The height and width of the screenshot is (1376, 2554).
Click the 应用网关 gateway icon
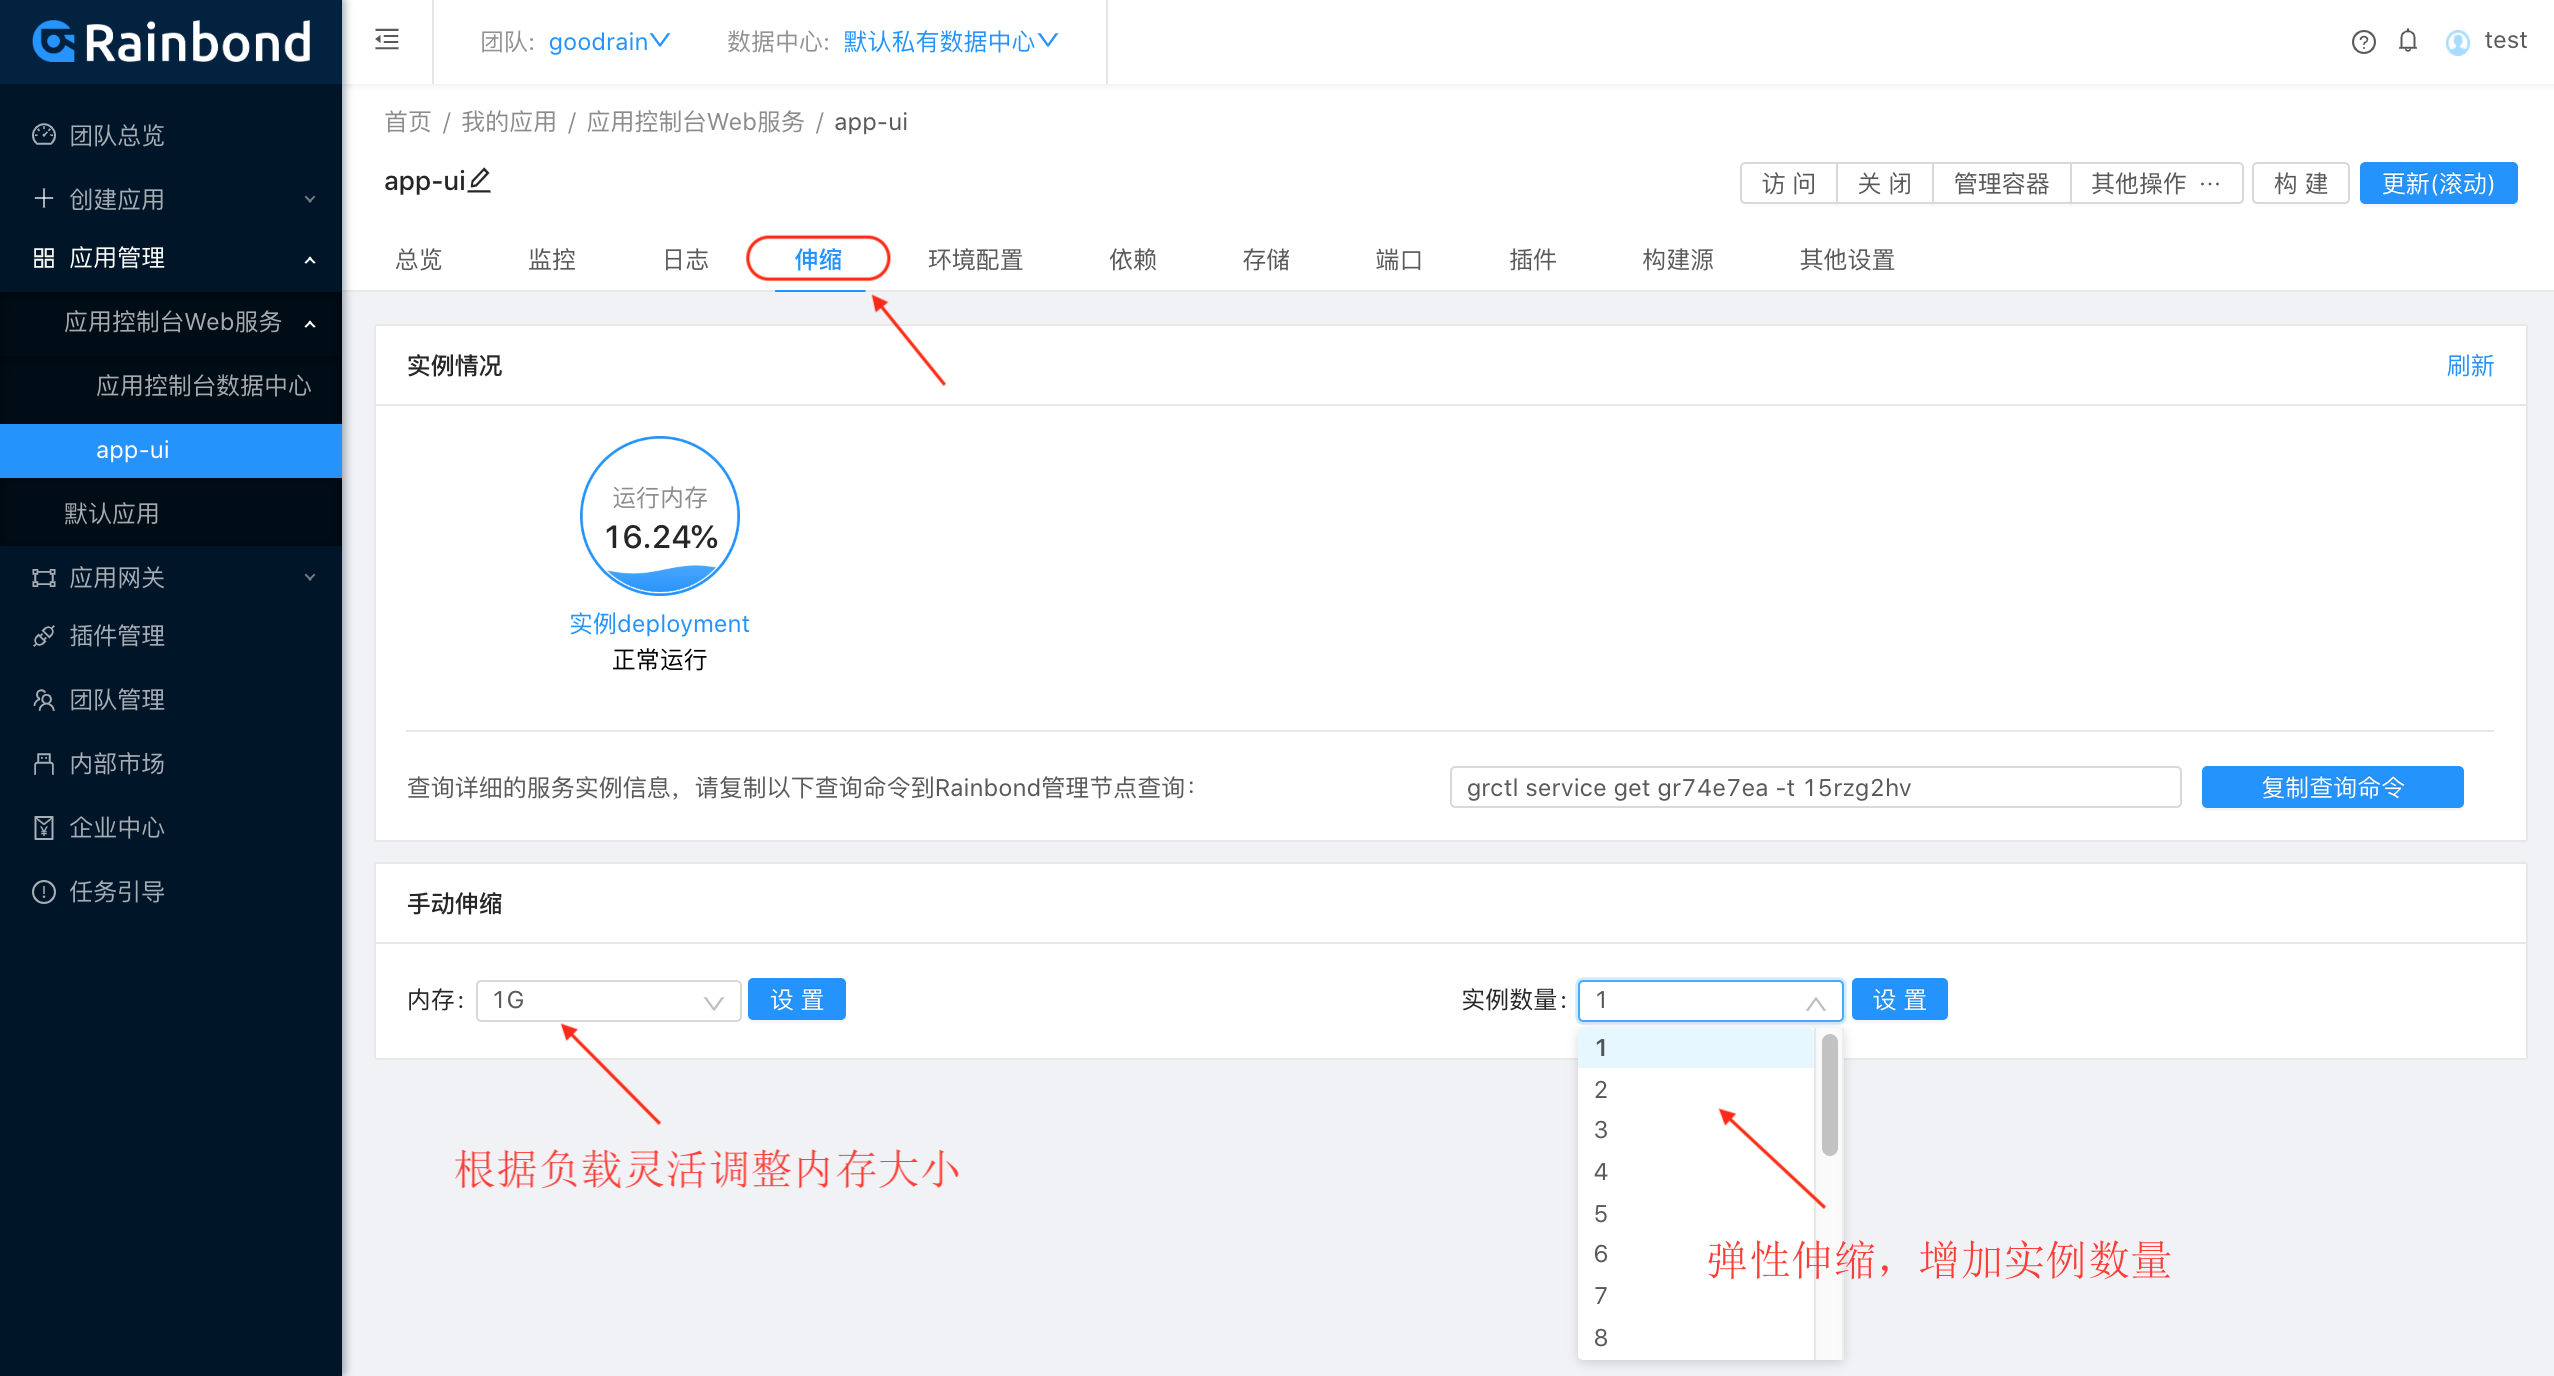(44, 578)
